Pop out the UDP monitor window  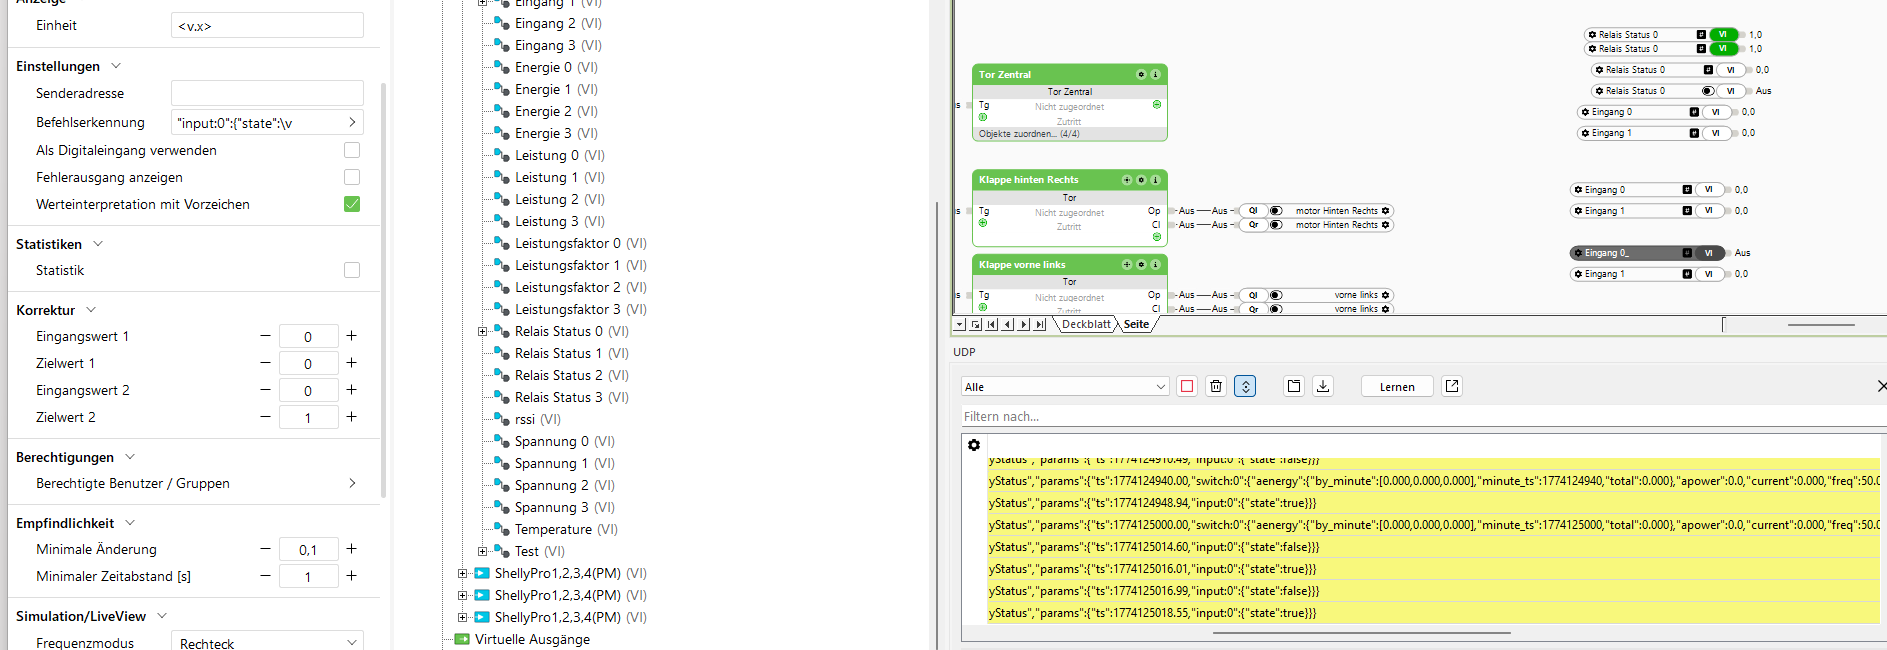[1452, 386]
